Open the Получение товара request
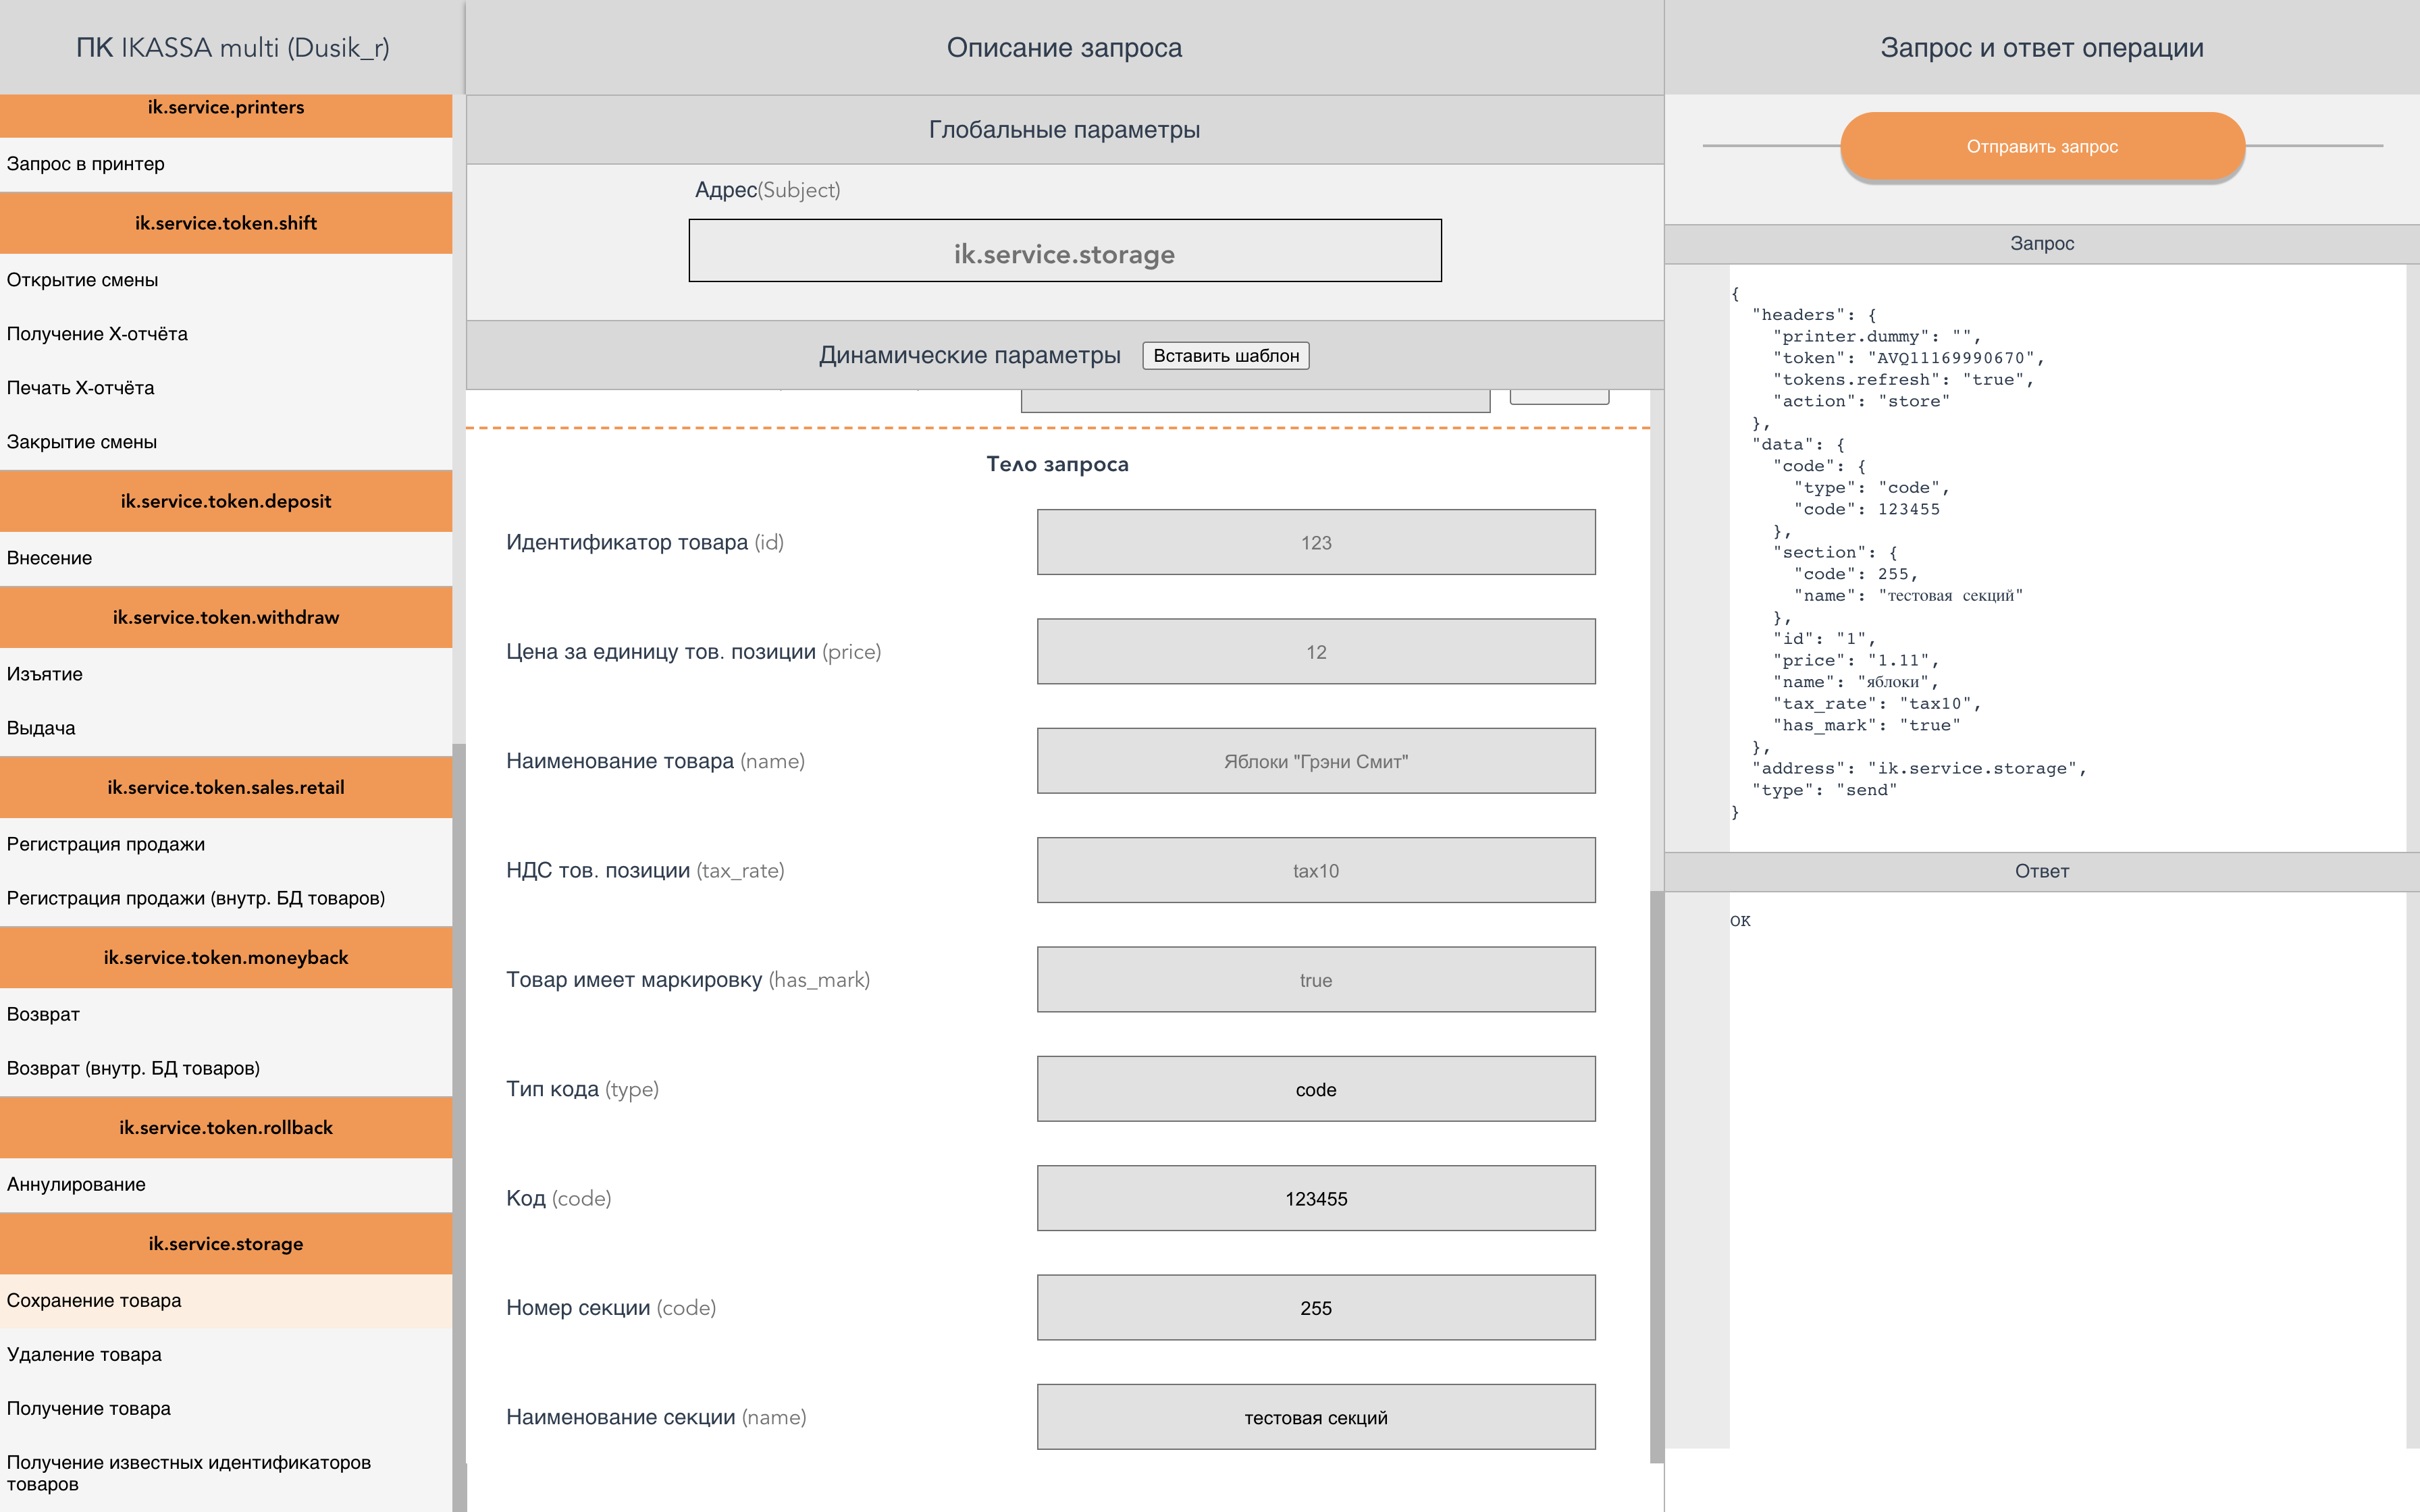 [x=89, y=1408]
